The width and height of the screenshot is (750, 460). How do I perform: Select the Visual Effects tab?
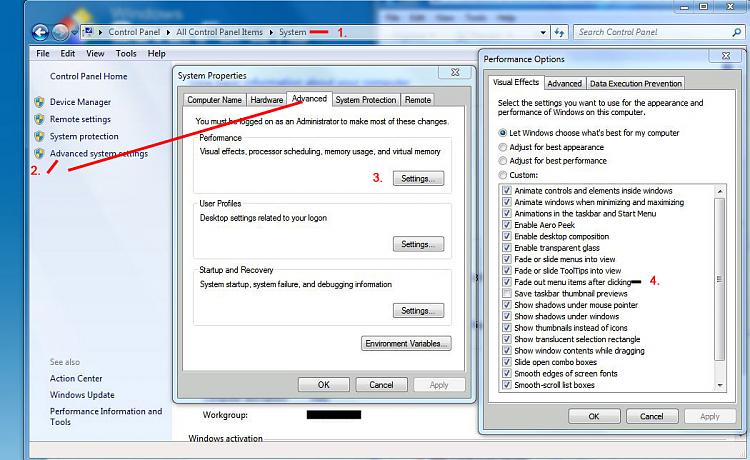[516, 82]
